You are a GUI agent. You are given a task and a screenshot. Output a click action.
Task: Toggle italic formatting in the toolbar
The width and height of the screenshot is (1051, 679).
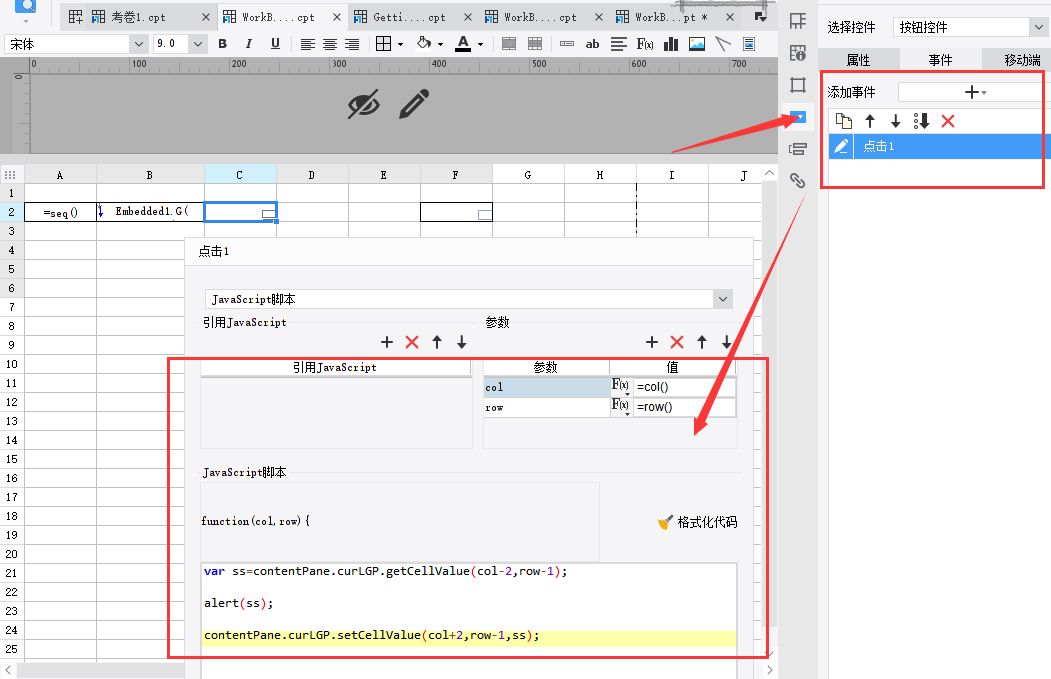(x=249, y=44)
